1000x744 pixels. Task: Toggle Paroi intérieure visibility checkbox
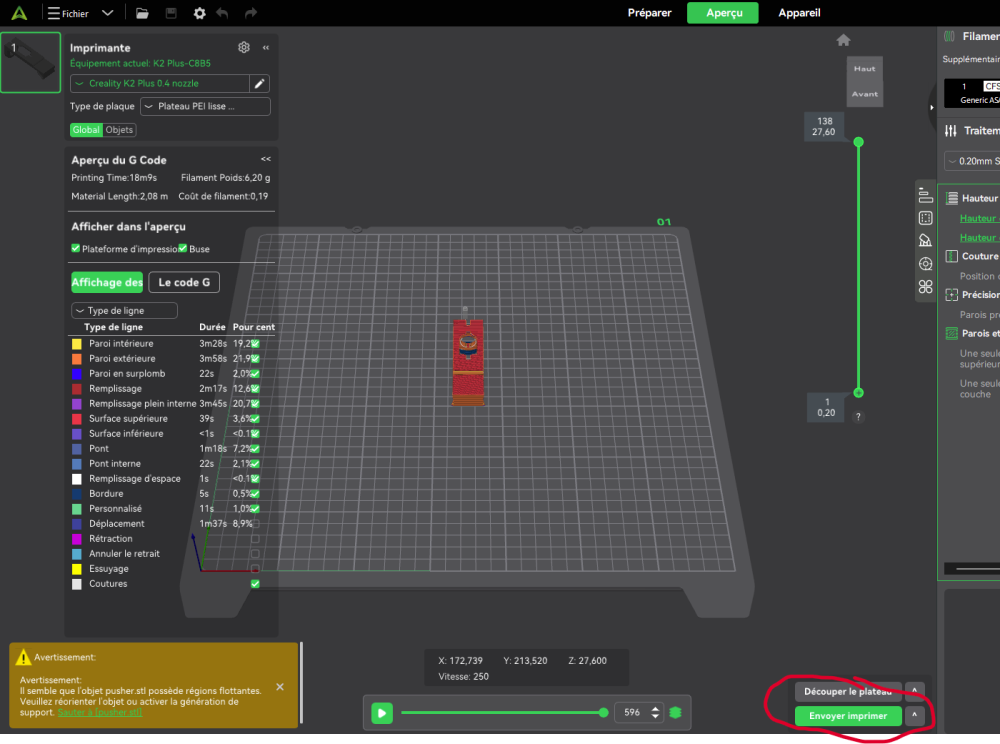pos(255,343)
